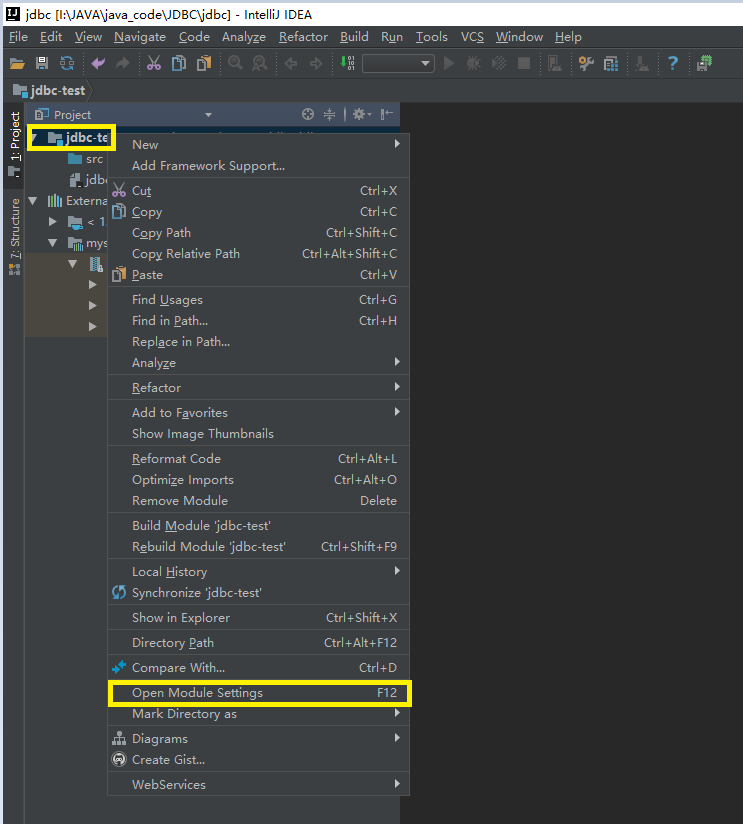Expand the Analyze submenu in context menu

point(258,363)
